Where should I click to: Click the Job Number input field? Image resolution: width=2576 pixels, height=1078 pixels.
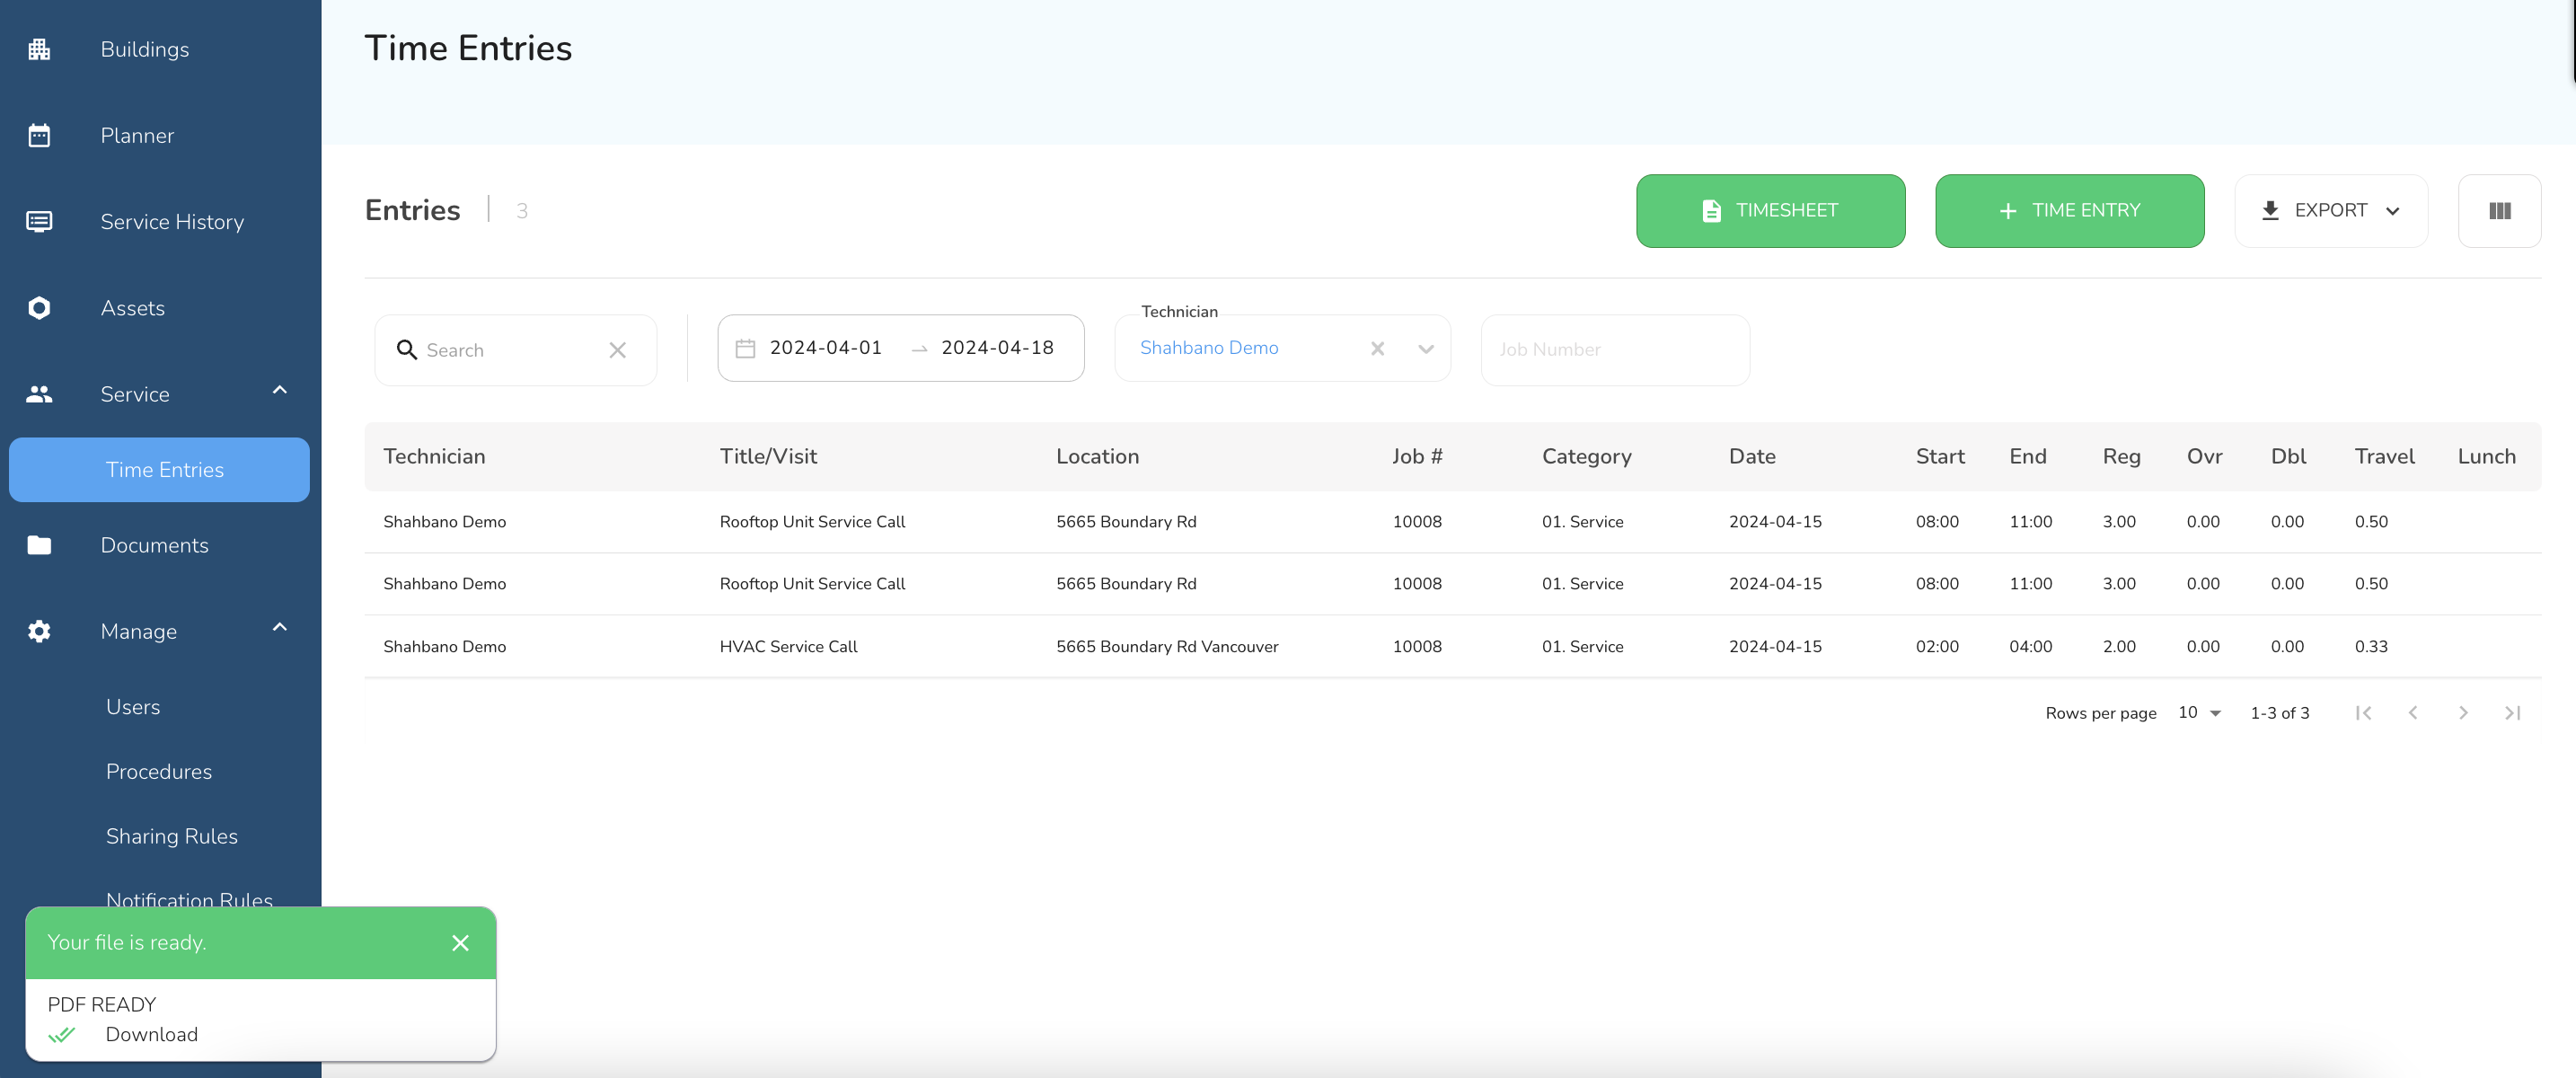coord(1615,350)
